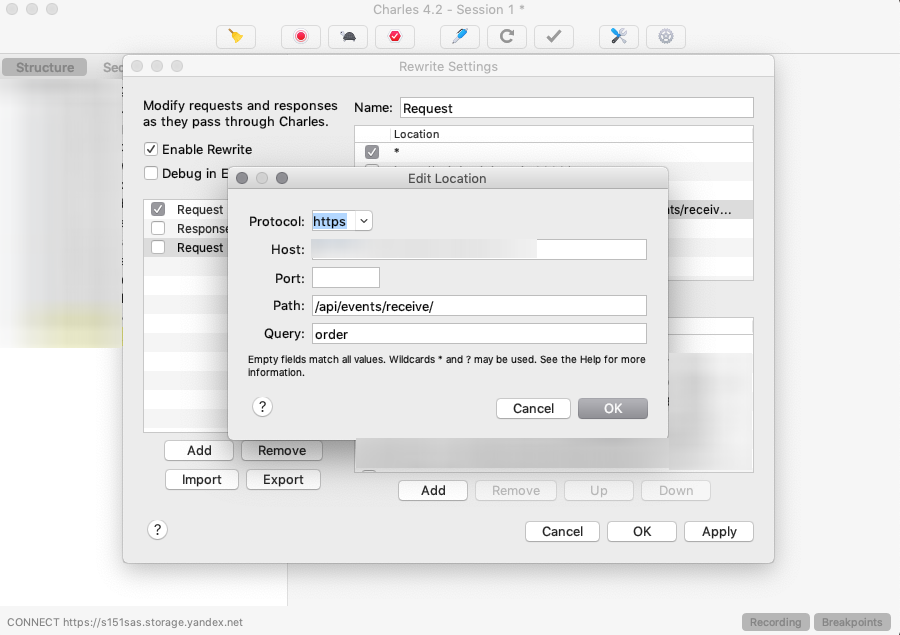Click the broom clear session icon
900x635 pixels.
(236, 37)
